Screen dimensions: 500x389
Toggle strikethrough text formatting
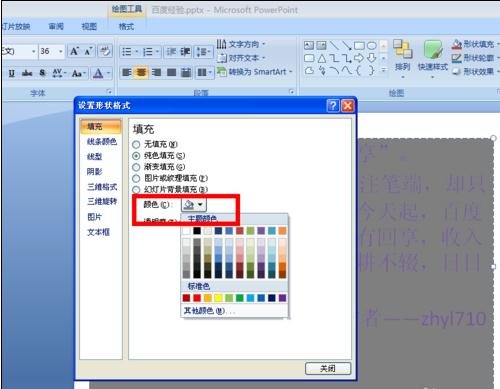[x=27, y=73]
